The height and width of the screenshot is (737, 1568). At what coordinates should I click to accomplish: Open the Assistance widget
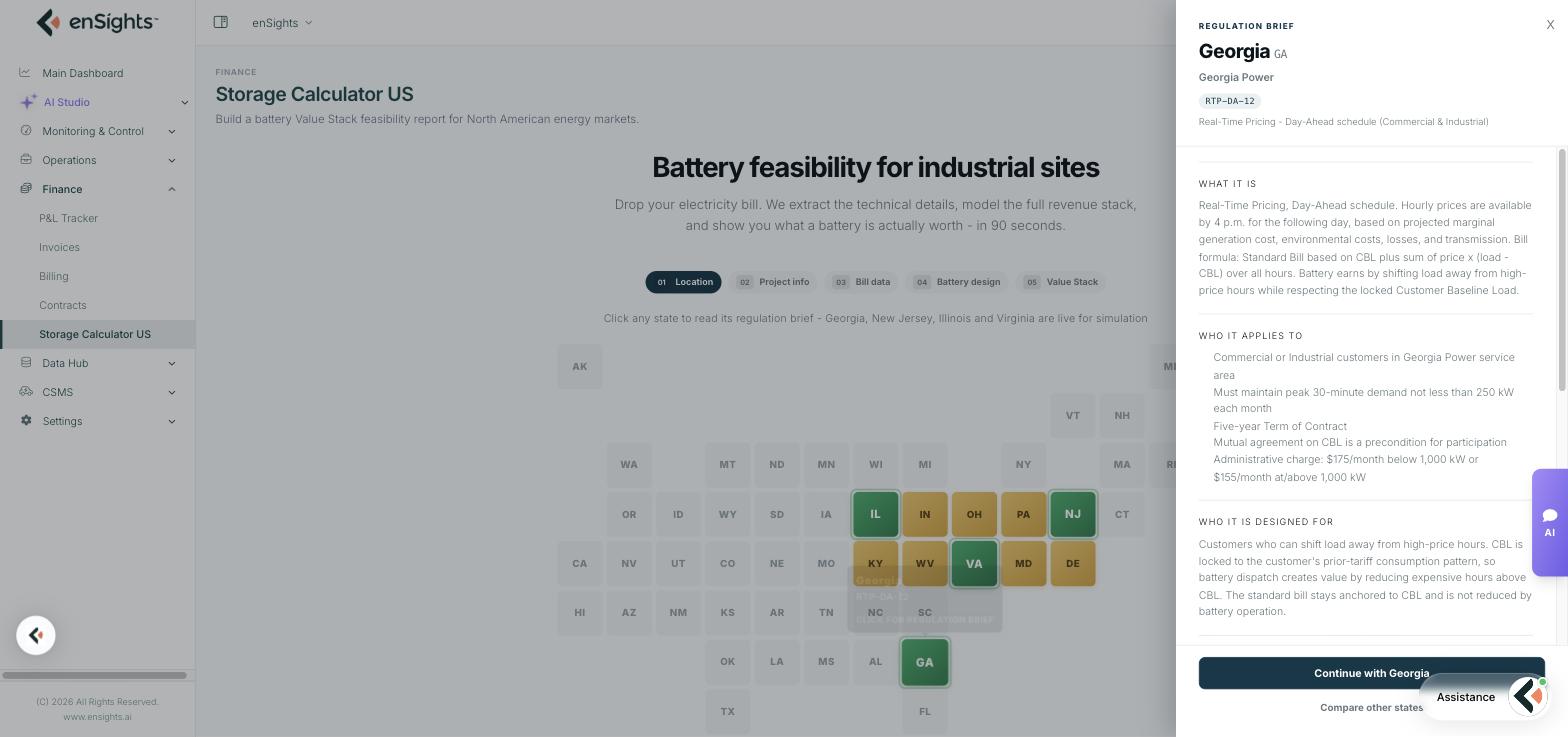click(x=1485, y=697)
